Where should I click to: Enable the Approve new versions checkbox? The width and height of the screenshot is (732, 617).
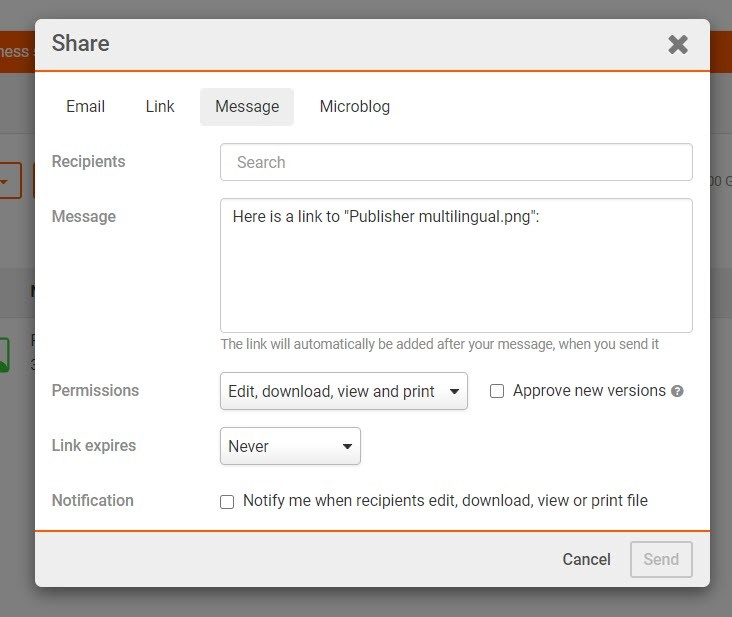click(497, 392)
